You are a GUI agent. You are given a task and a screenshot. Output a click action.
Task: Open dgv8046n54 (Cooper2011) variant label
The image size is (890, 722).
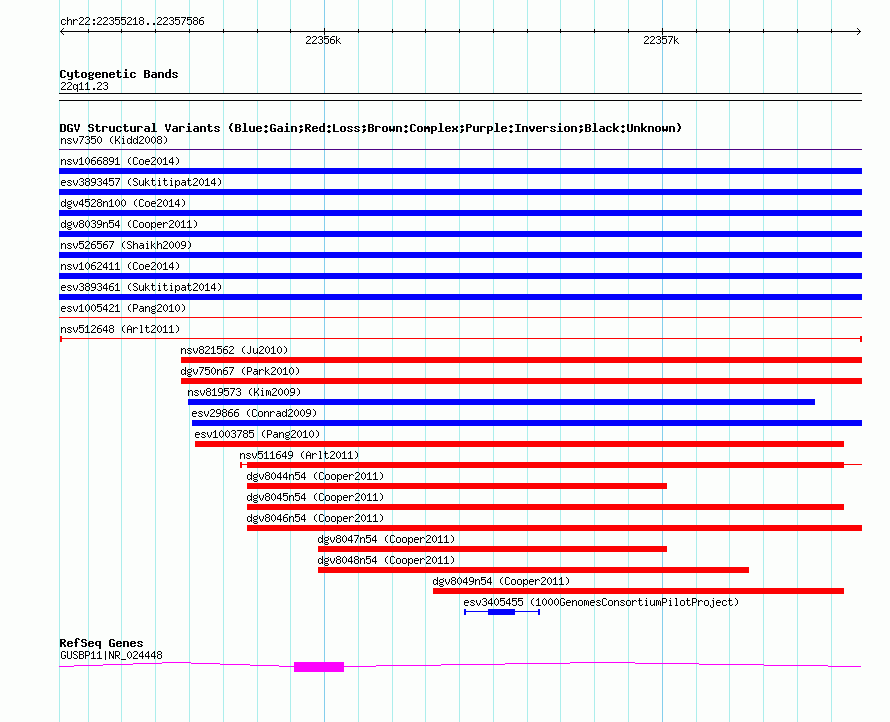click(x=315, y=518)
